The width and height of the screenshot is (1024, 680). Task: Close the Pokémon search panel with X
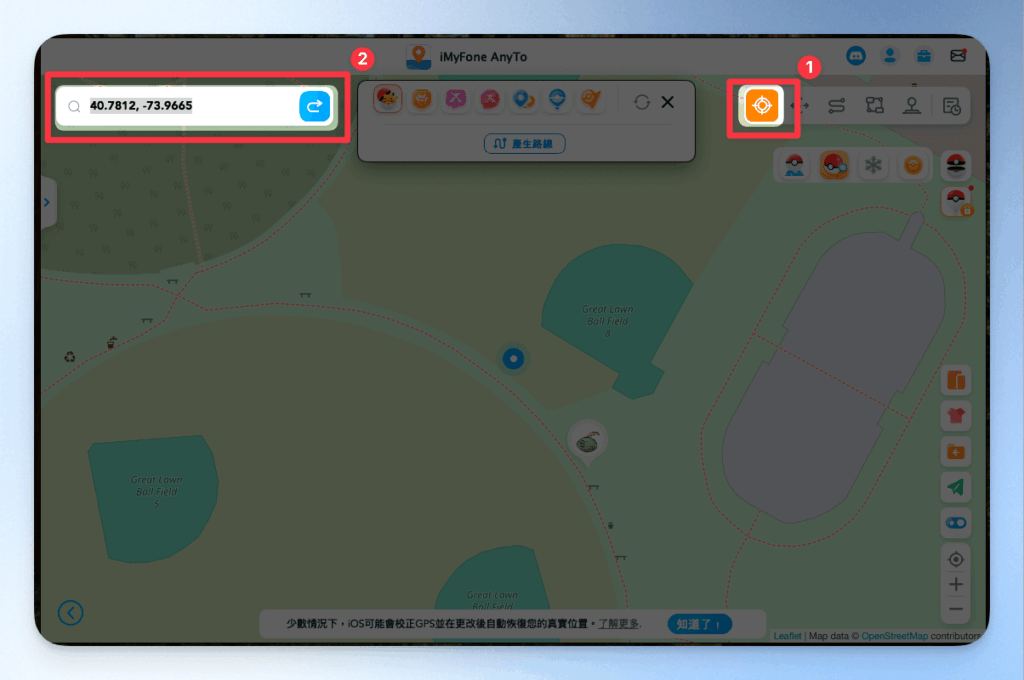point(667,102)
